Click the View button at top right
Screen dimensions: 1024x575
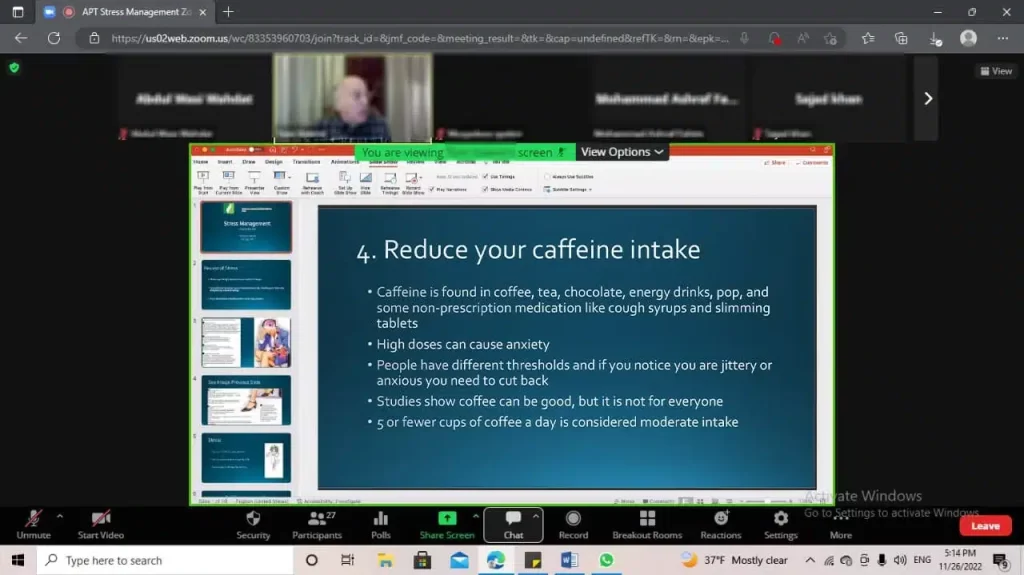click(x=995, y=71)
